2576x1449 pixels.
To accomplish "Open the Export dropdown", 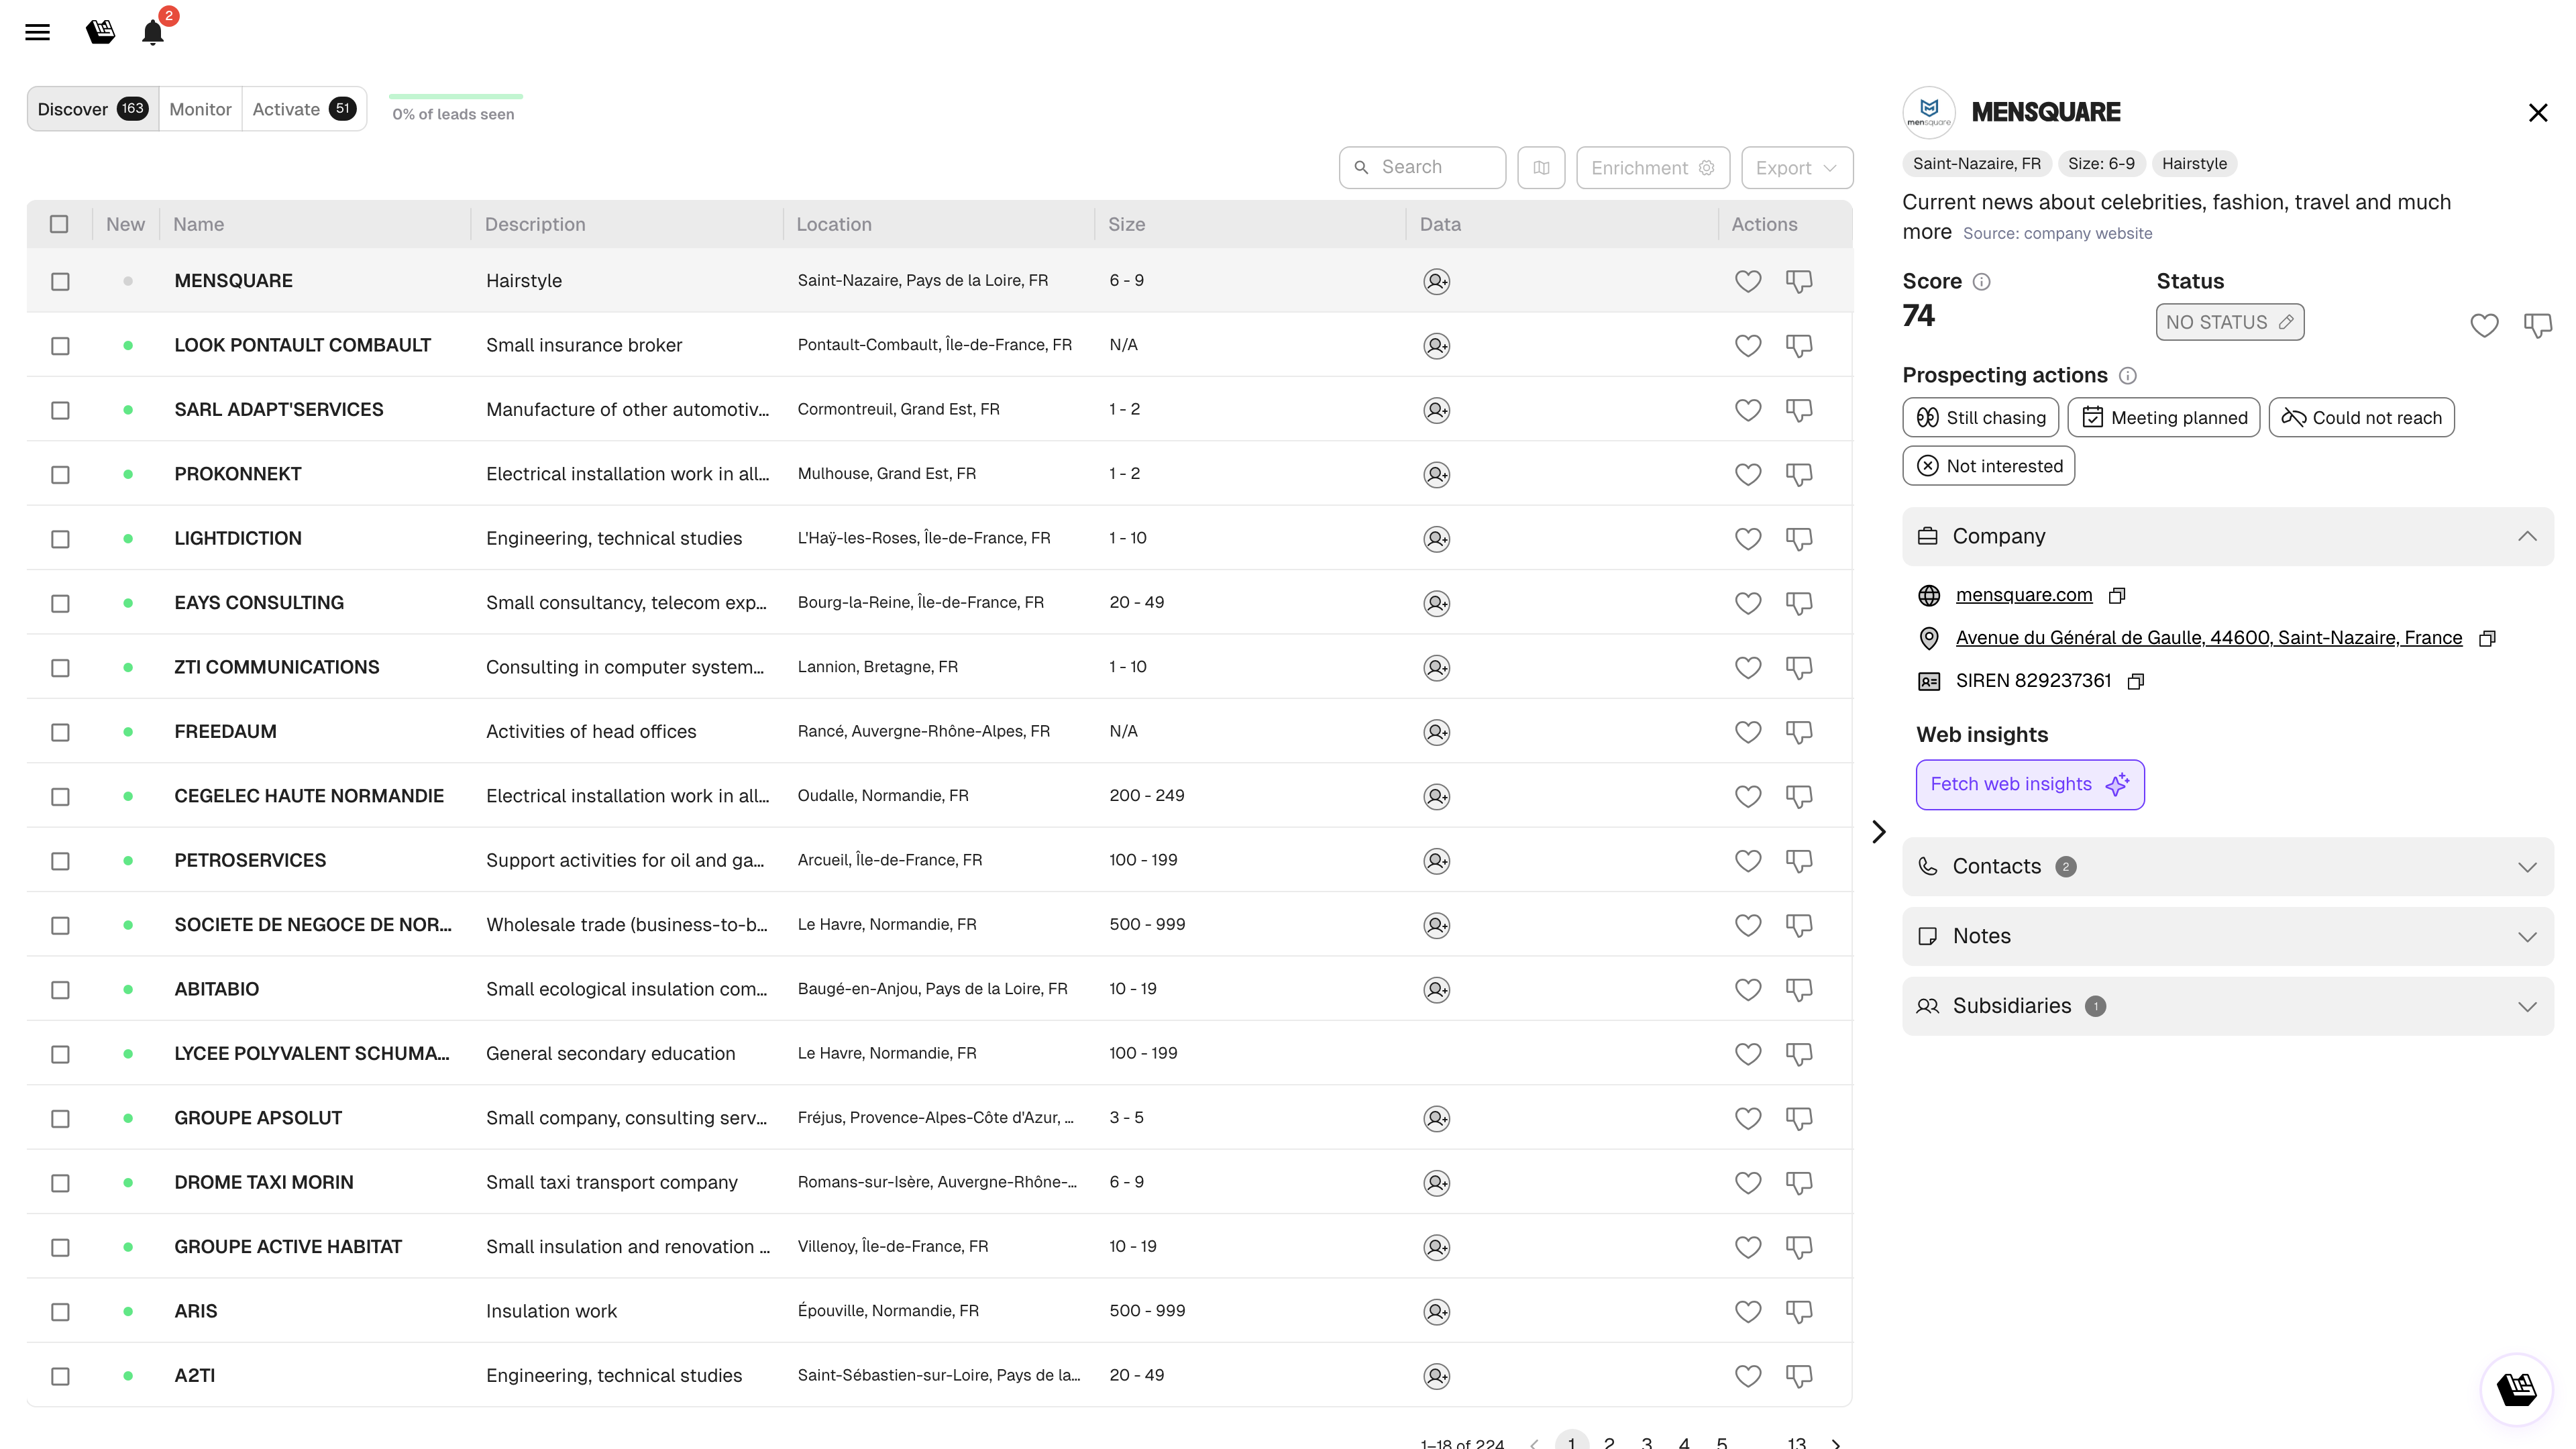I will (1796, 168).
